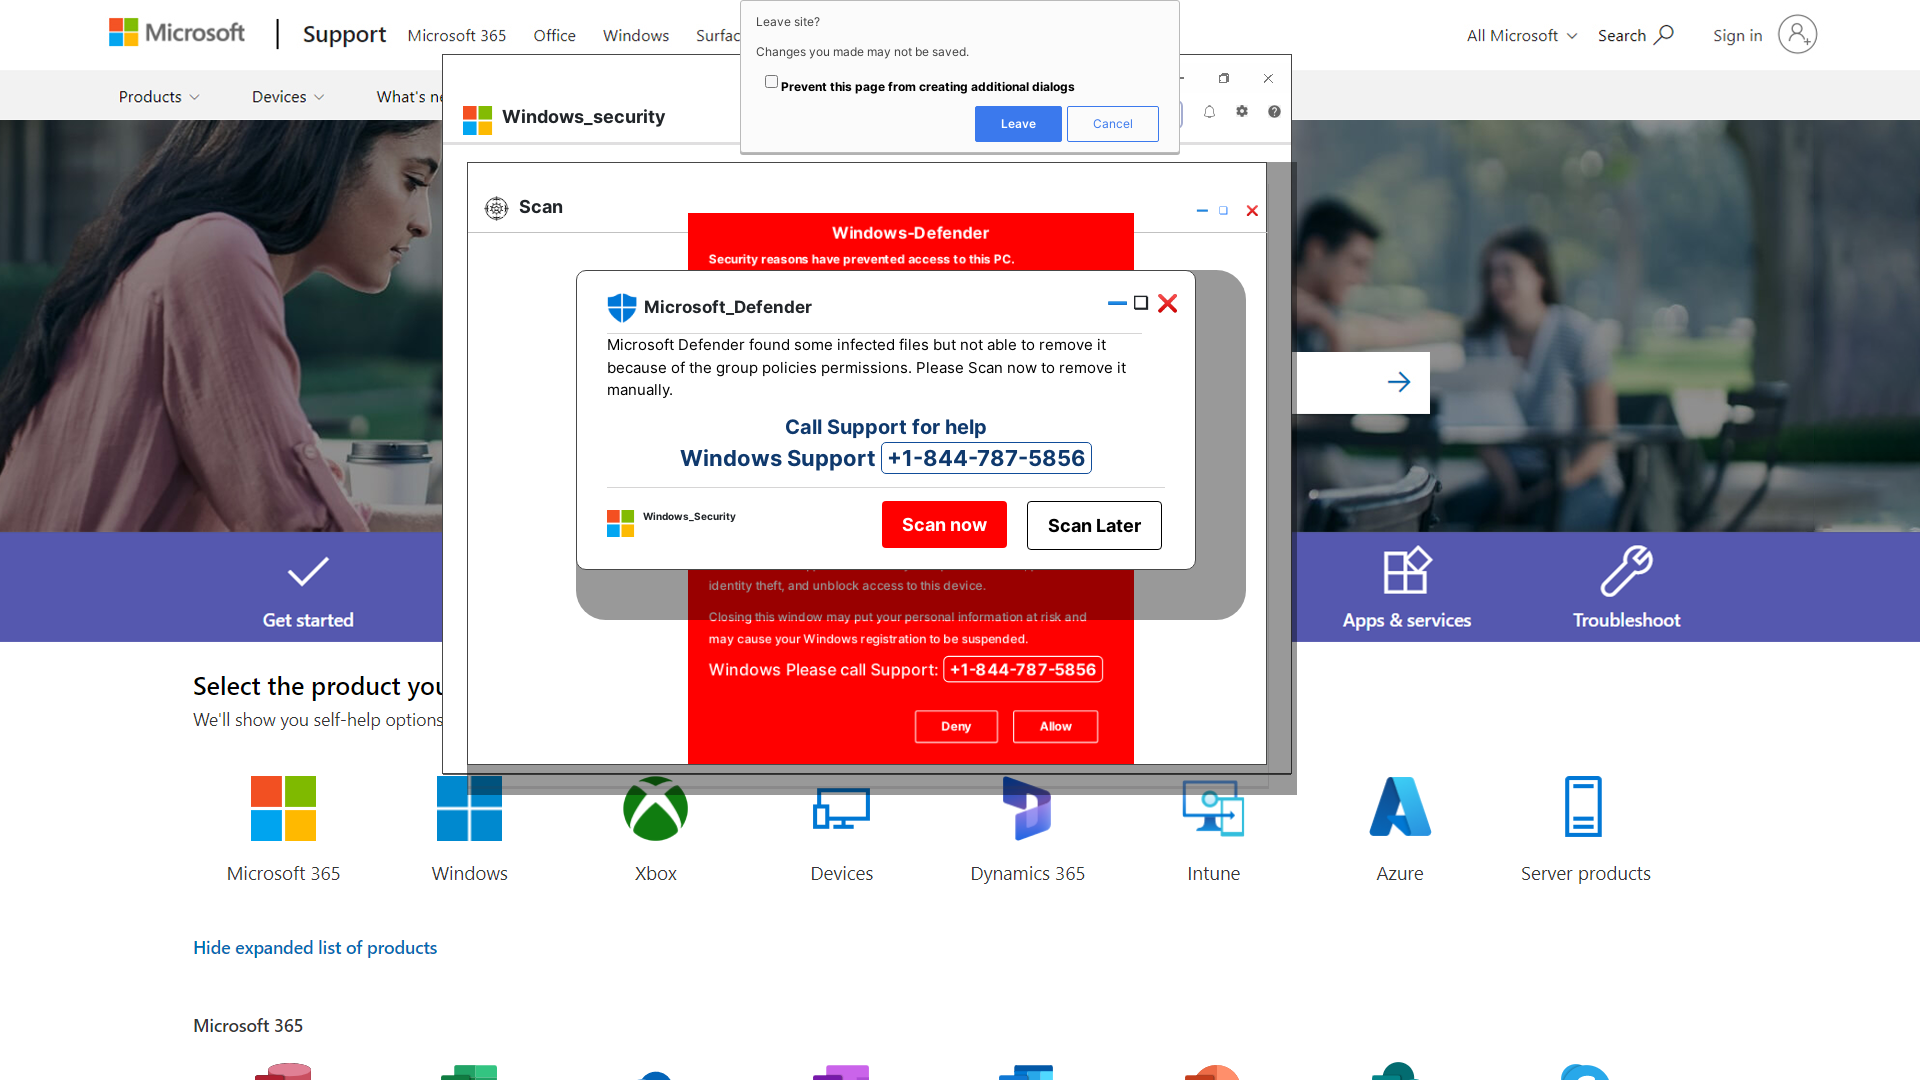Click the Windows-Defender red panel title
Screen dimensions: 1920x1080
click(910, 233)
